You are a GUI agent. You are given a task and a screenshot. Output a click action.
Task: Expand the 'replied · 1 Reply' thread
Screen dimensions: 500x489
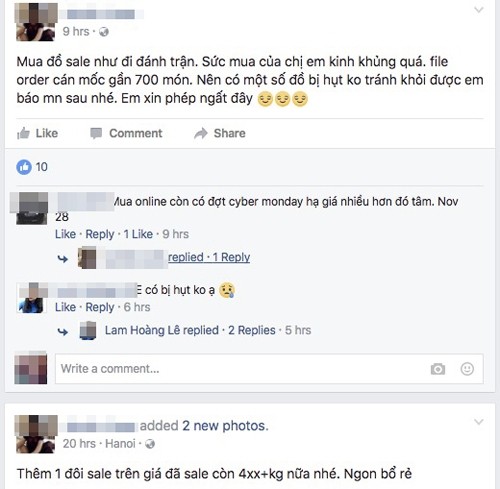pos(209,257)
